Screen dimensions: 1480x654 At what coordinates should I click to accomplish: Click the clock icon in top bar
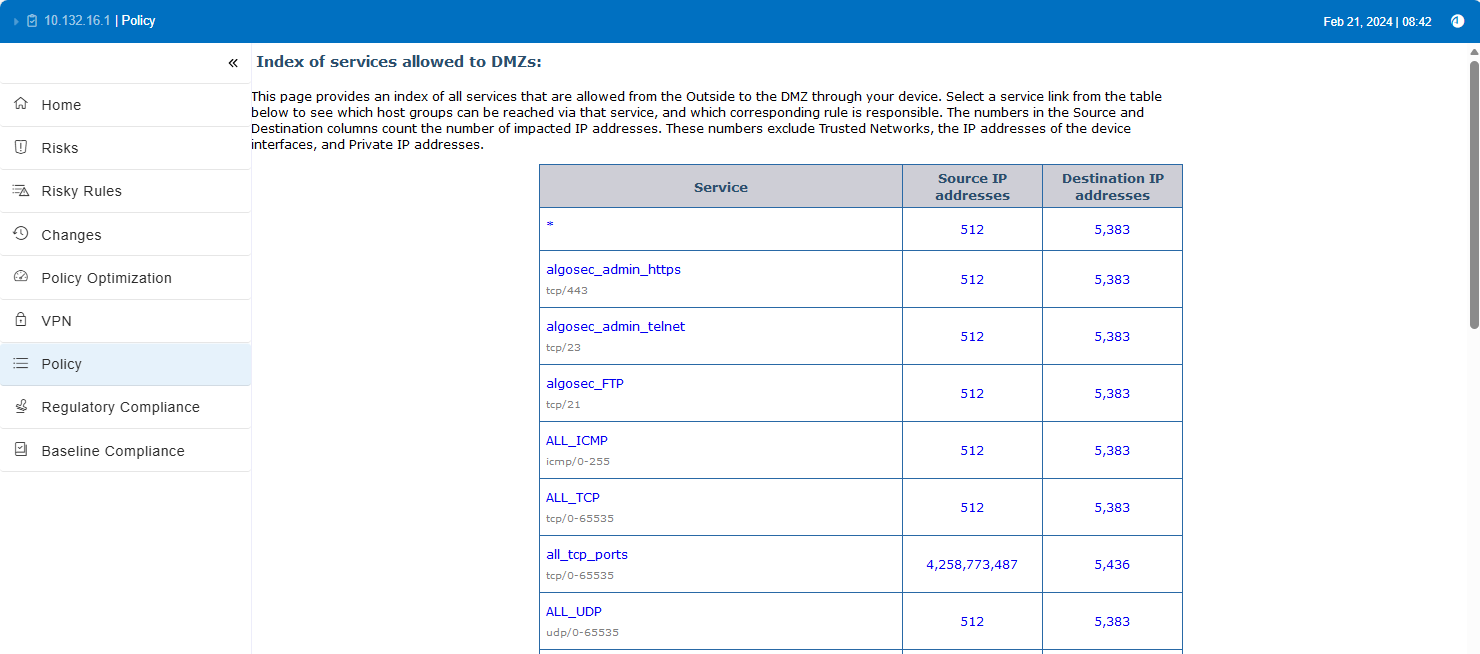1457,21
